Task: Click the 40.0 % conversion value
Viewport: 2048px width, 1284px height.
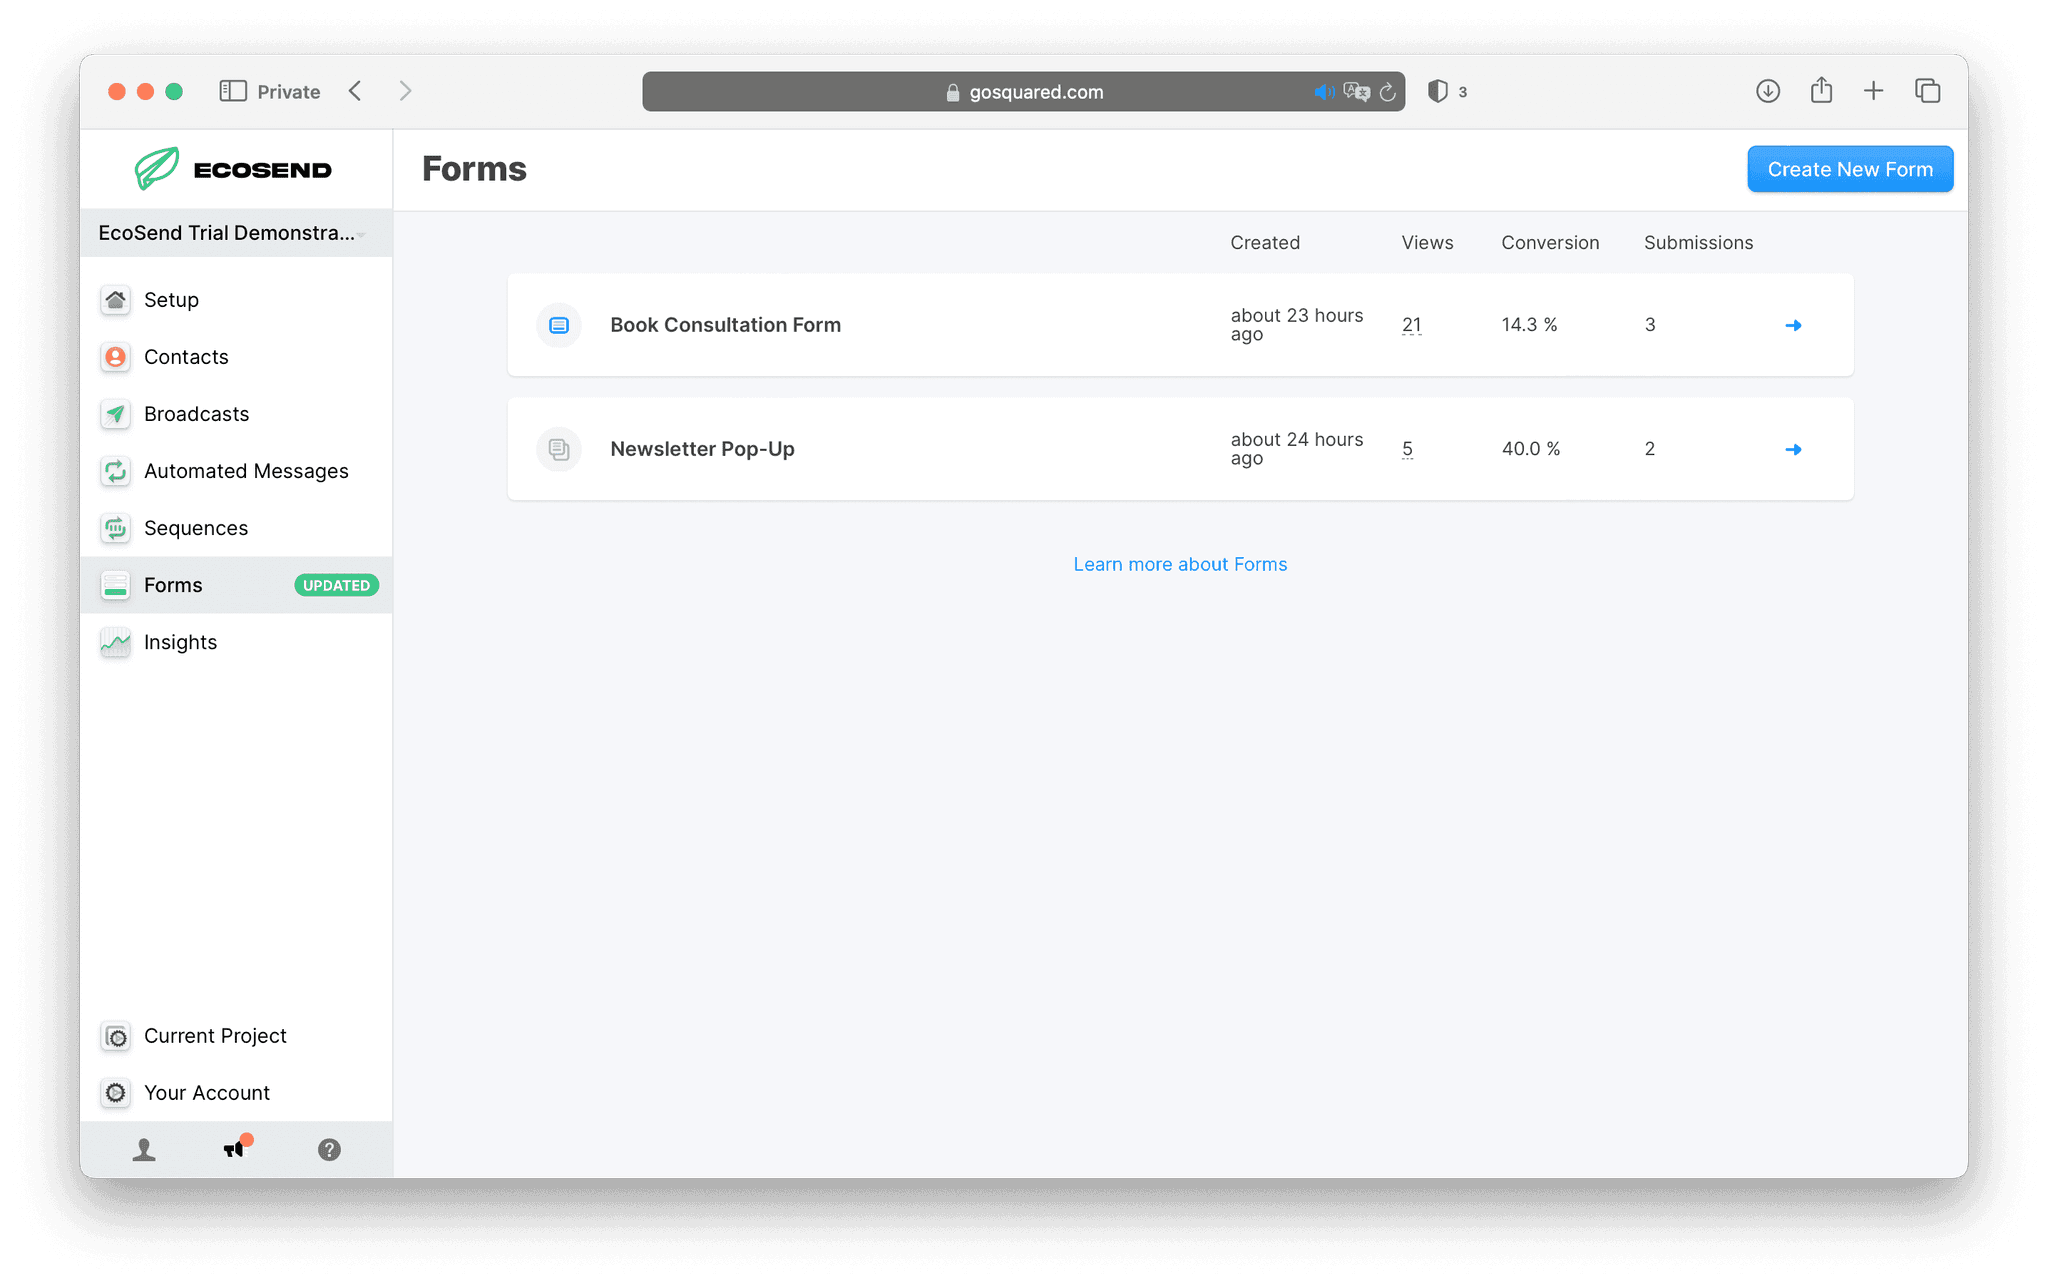Action: [1531, 449]
